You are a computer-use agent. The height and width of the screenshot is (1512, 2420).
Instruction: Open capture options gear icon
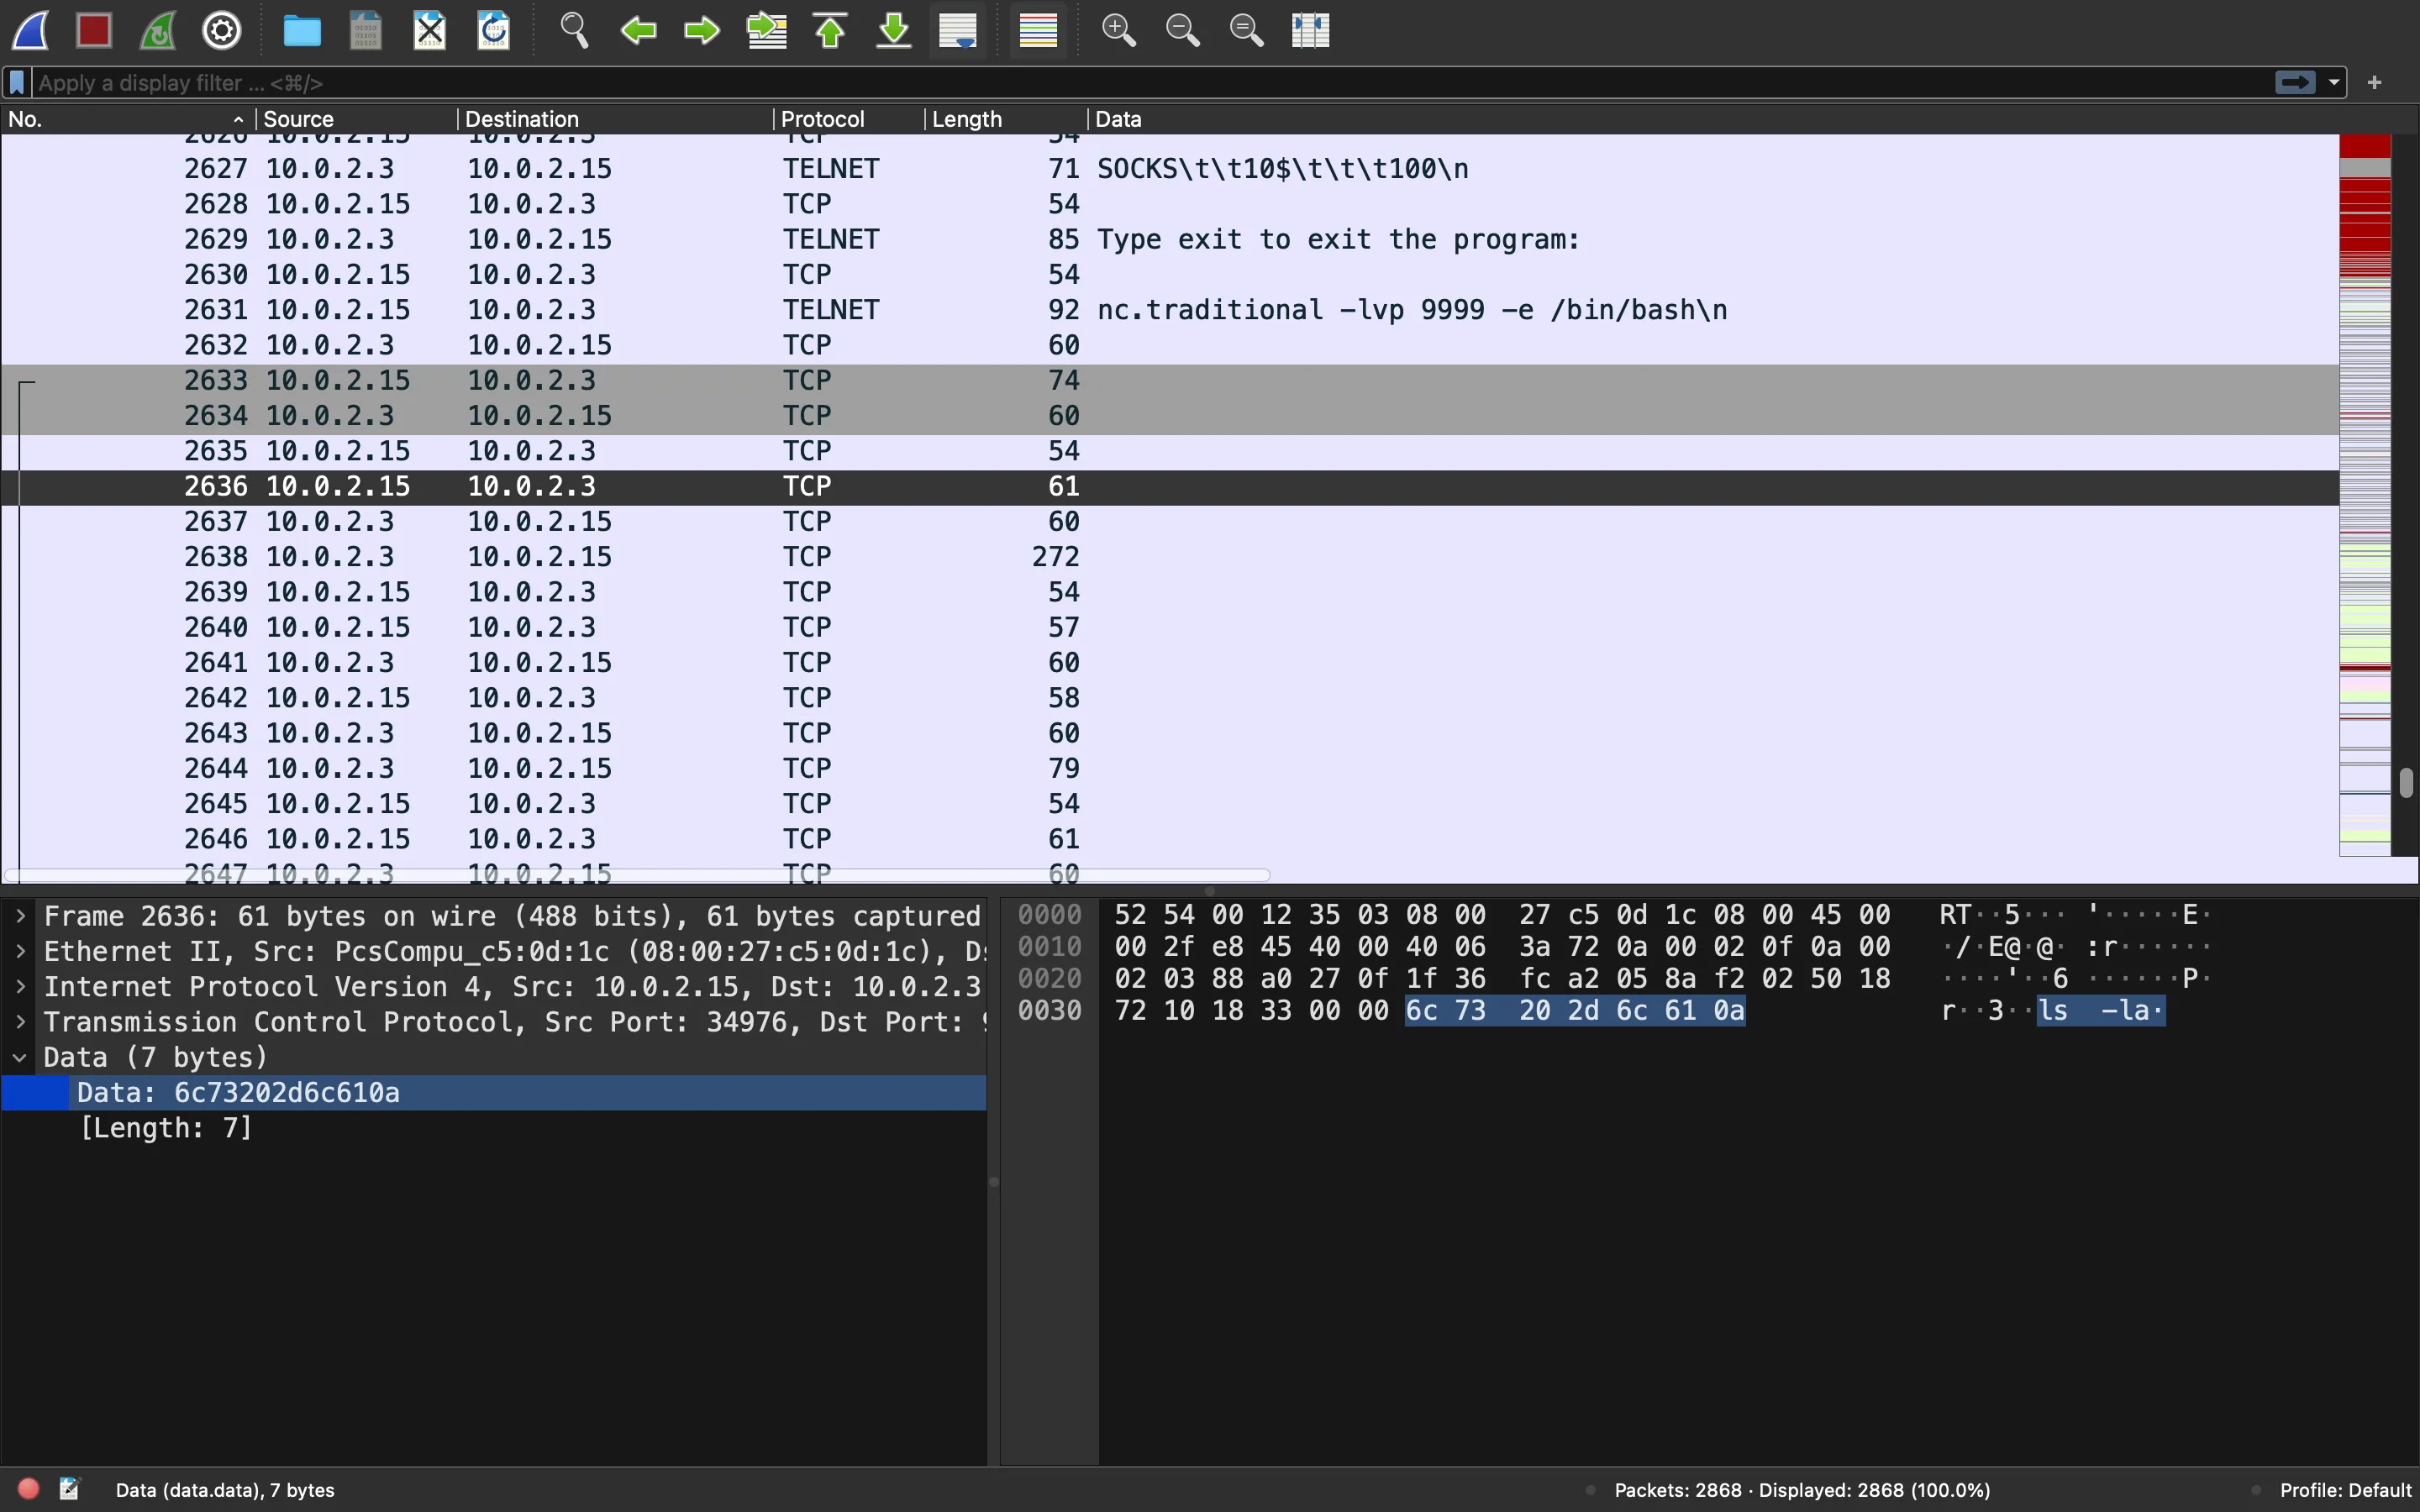[x=222, y=30]
